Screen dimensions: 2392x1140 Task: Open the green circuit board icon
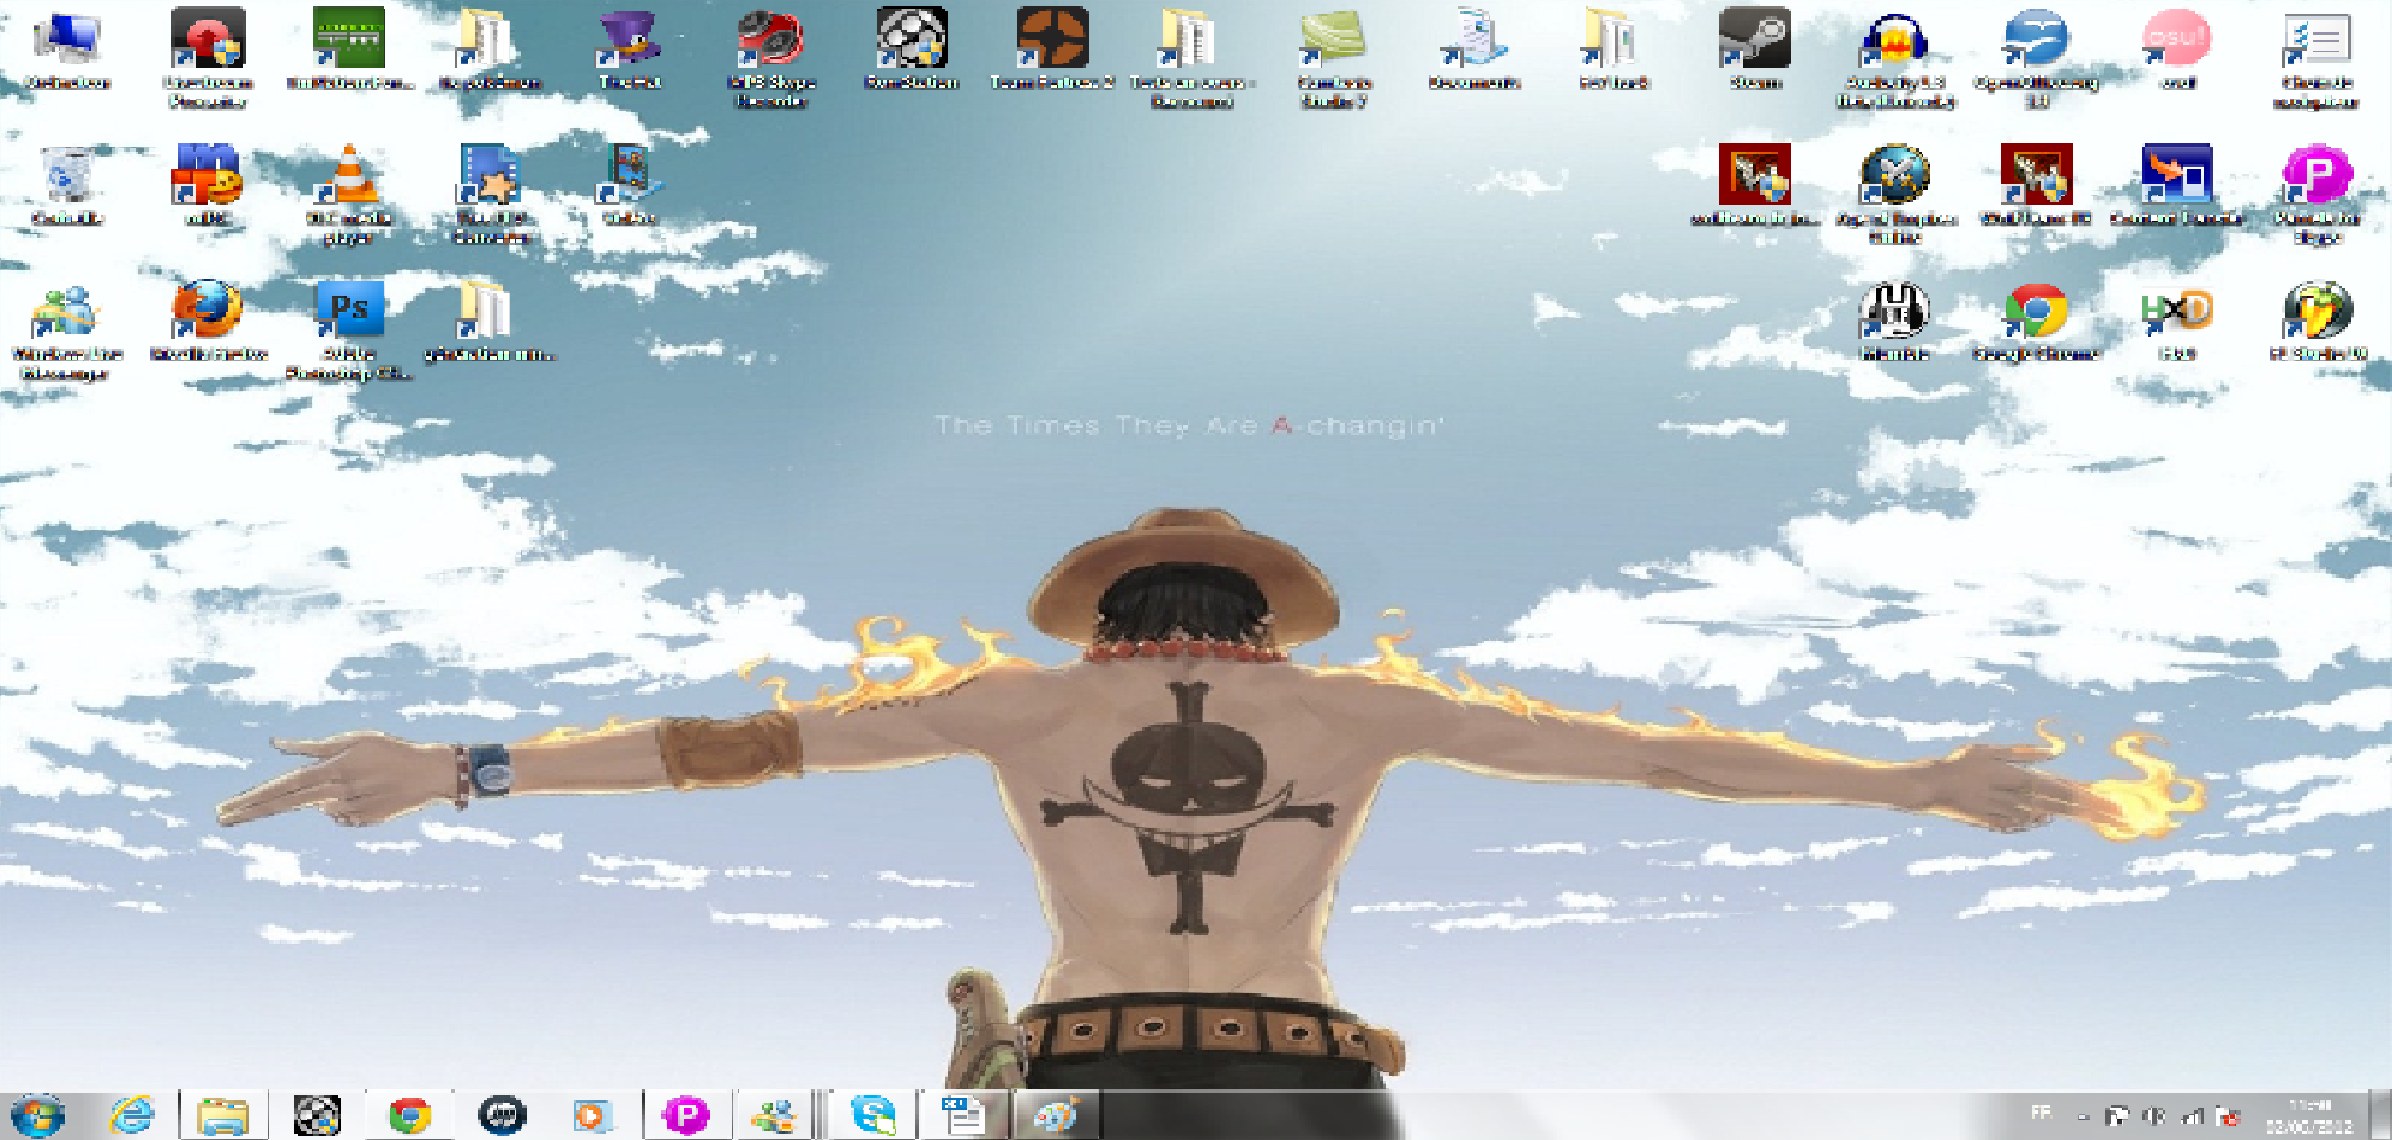[348, 48]
